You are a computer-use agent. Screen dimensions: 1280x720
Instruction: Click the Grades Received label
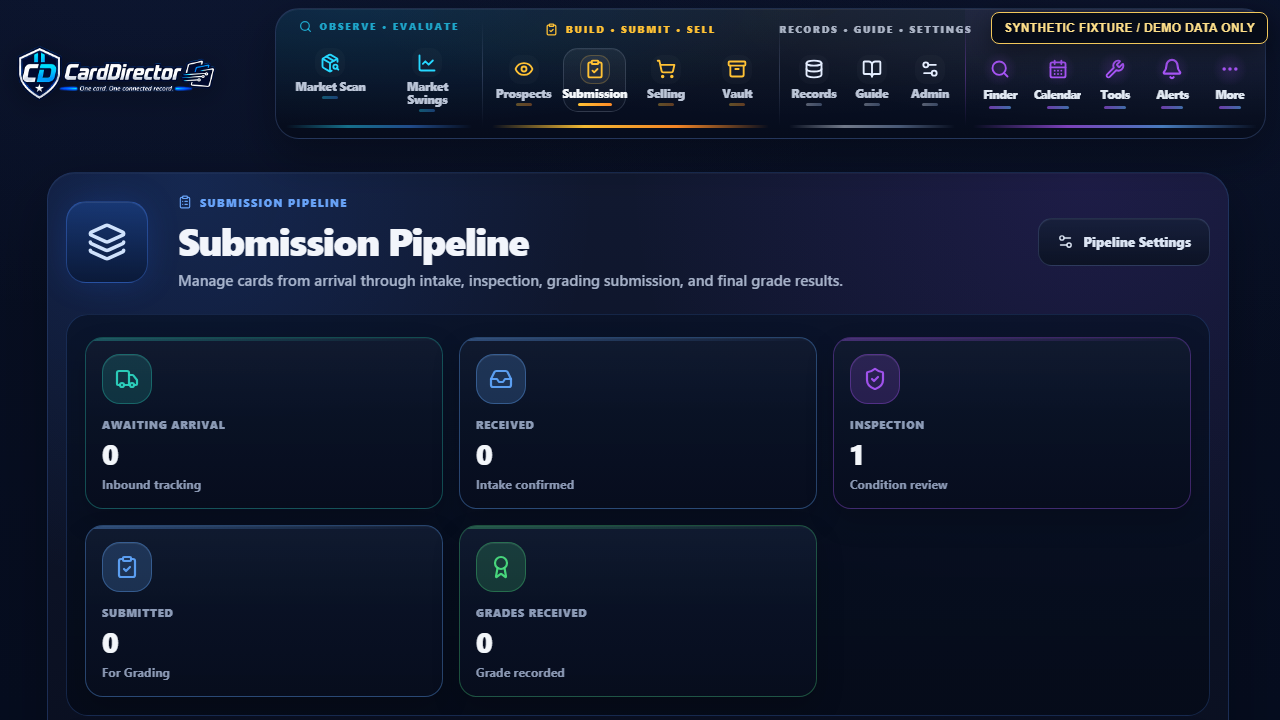(x=531, y=613)
